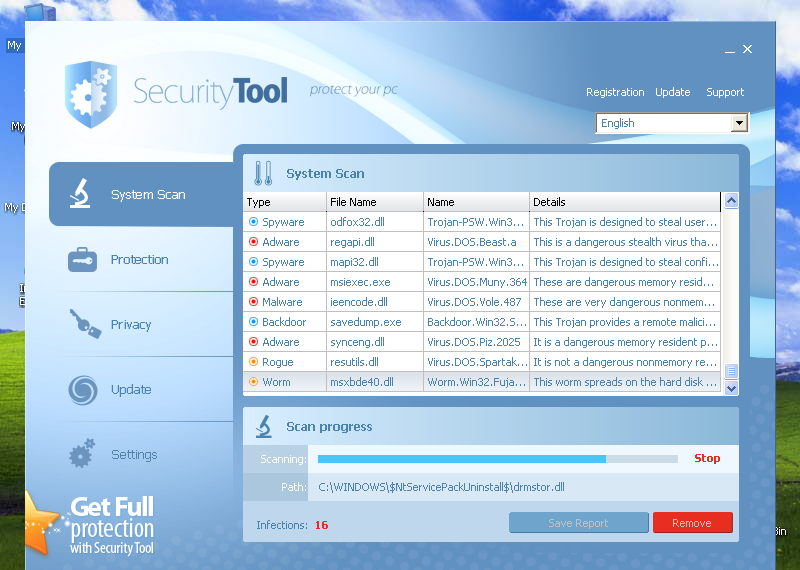Click the blue icon for savedump.exe
800x570 pixels.
click(x=253, y=322)
